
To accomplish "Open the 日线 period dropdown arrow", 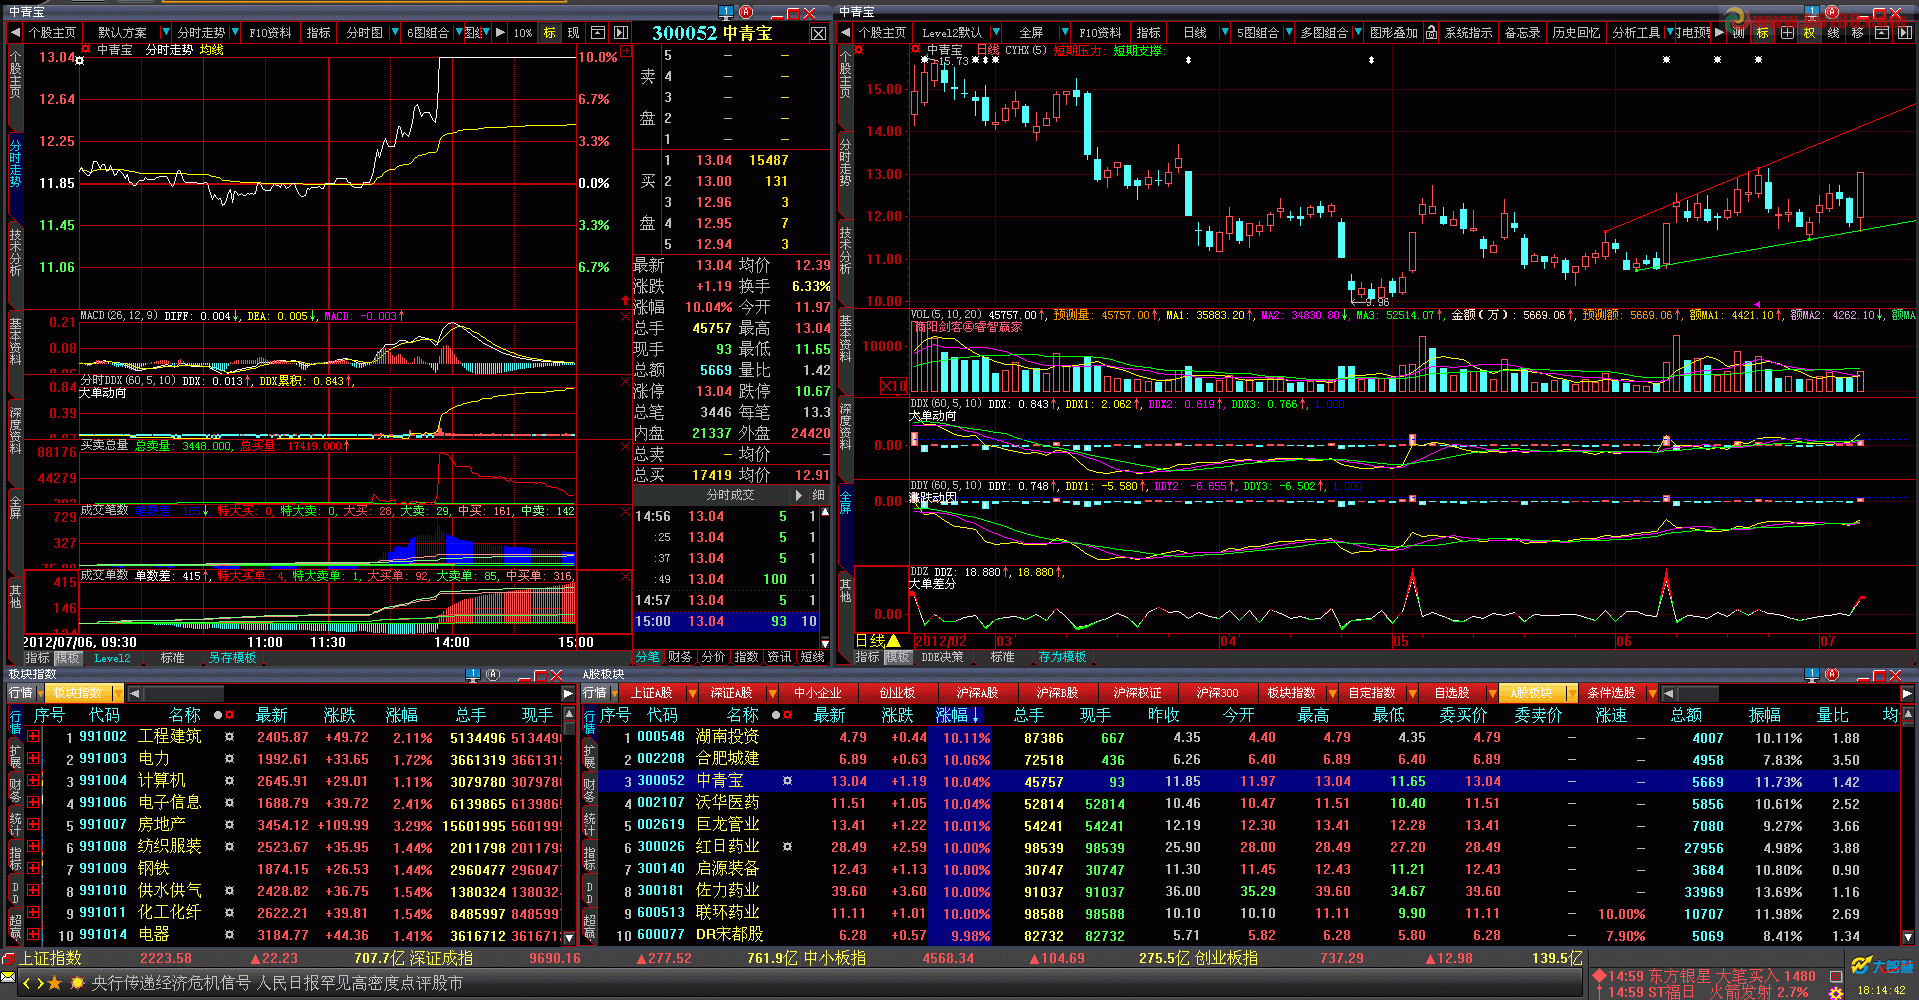I will coord(1226,33).
